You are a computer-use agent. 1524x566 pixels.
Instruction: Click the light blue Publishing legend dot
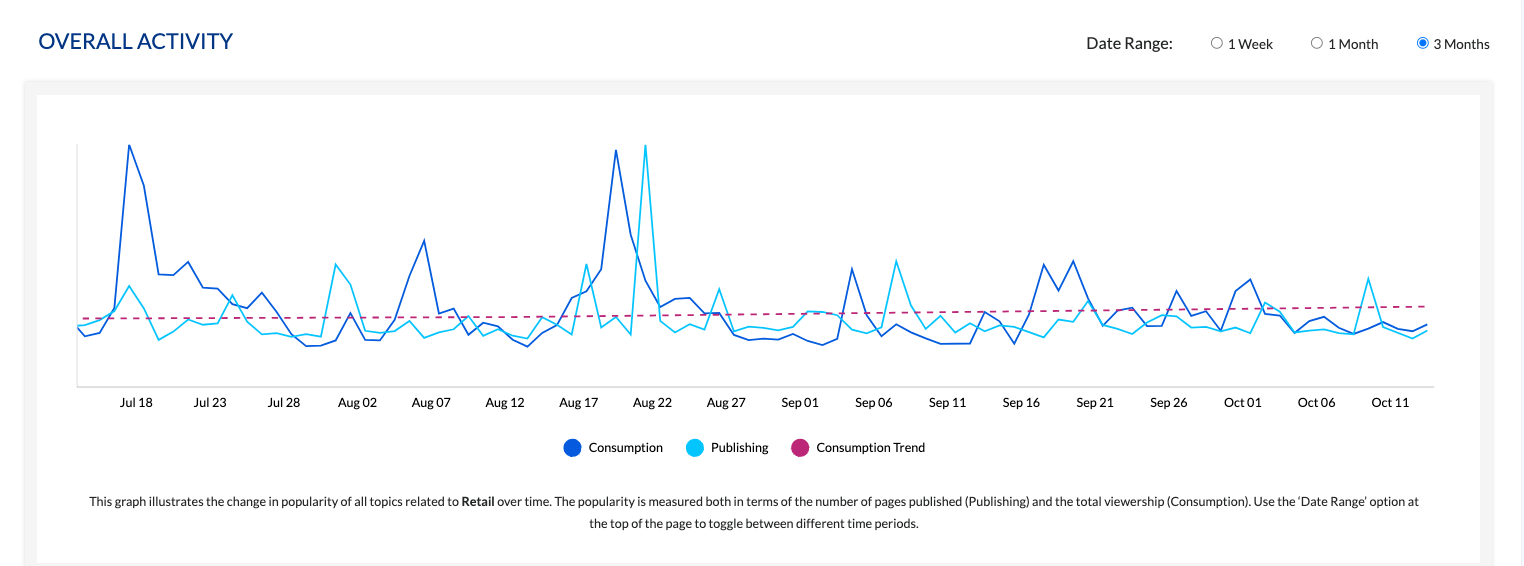694,448
